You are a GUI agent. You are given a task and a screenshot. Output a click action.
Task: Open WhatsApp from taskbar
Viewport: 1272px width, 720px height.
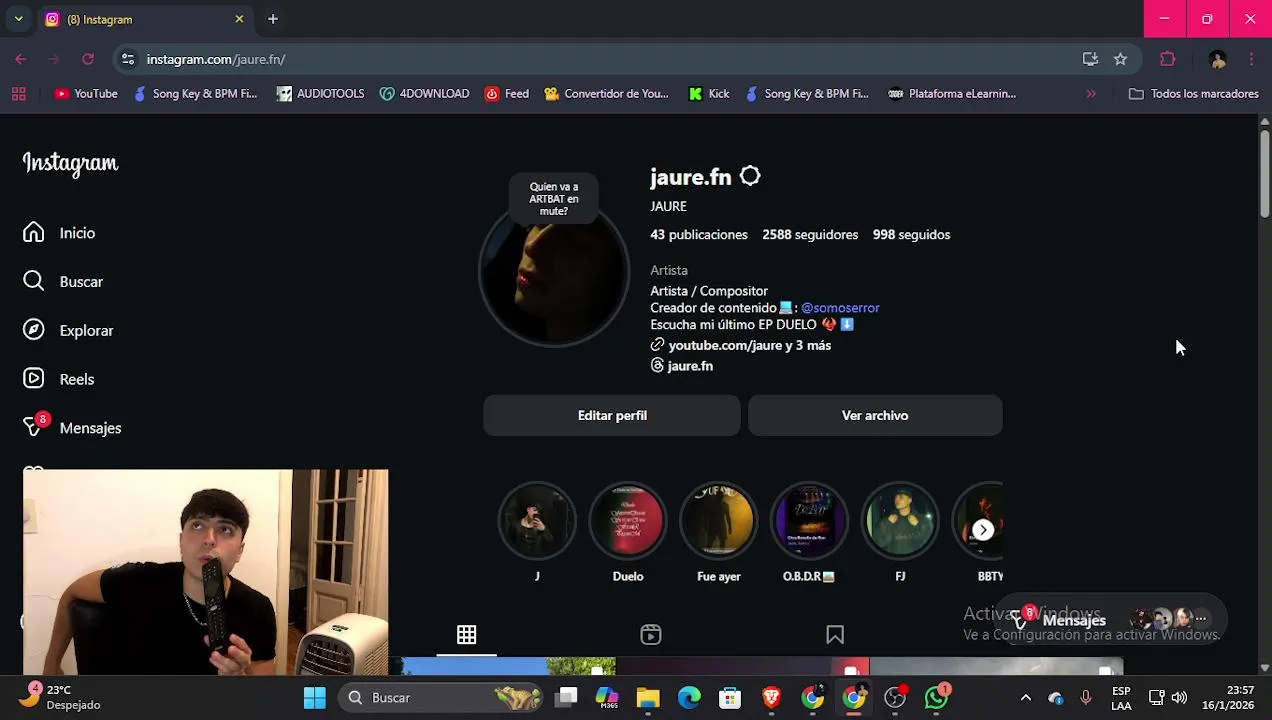(x=936, y=698)
